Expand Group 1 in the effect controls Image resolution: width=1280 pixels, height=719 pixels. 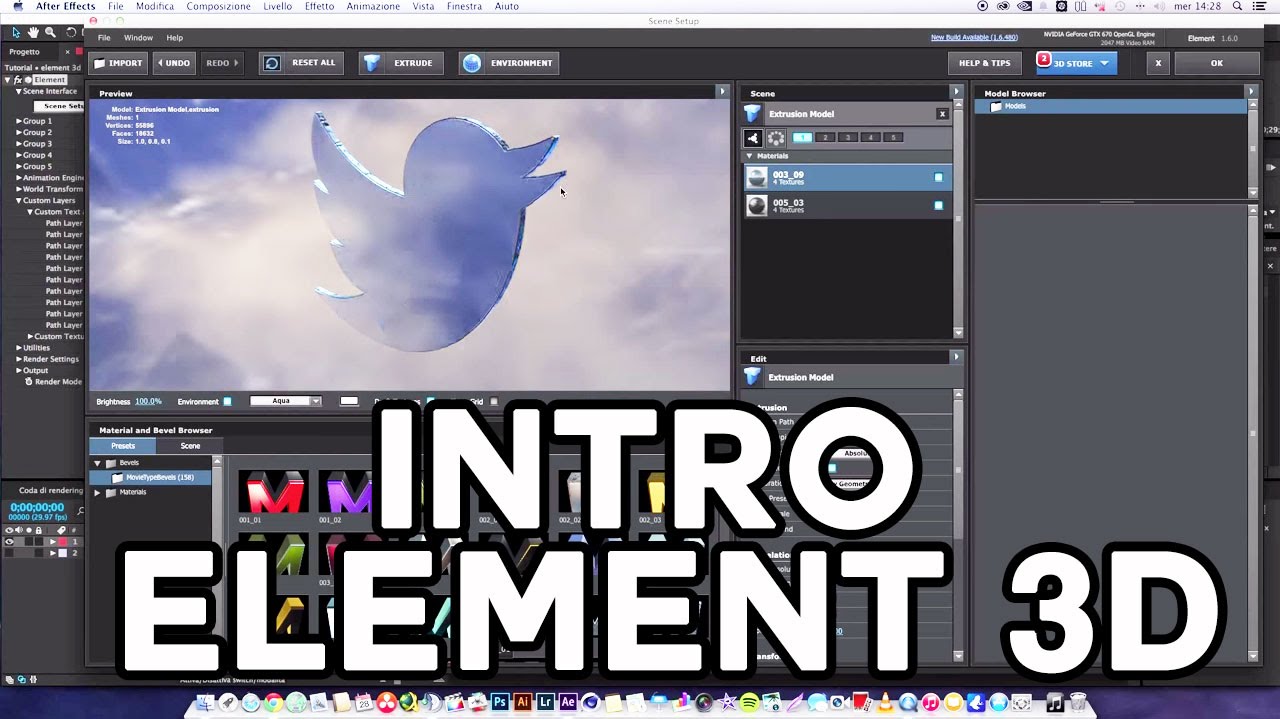coord(18,121)
